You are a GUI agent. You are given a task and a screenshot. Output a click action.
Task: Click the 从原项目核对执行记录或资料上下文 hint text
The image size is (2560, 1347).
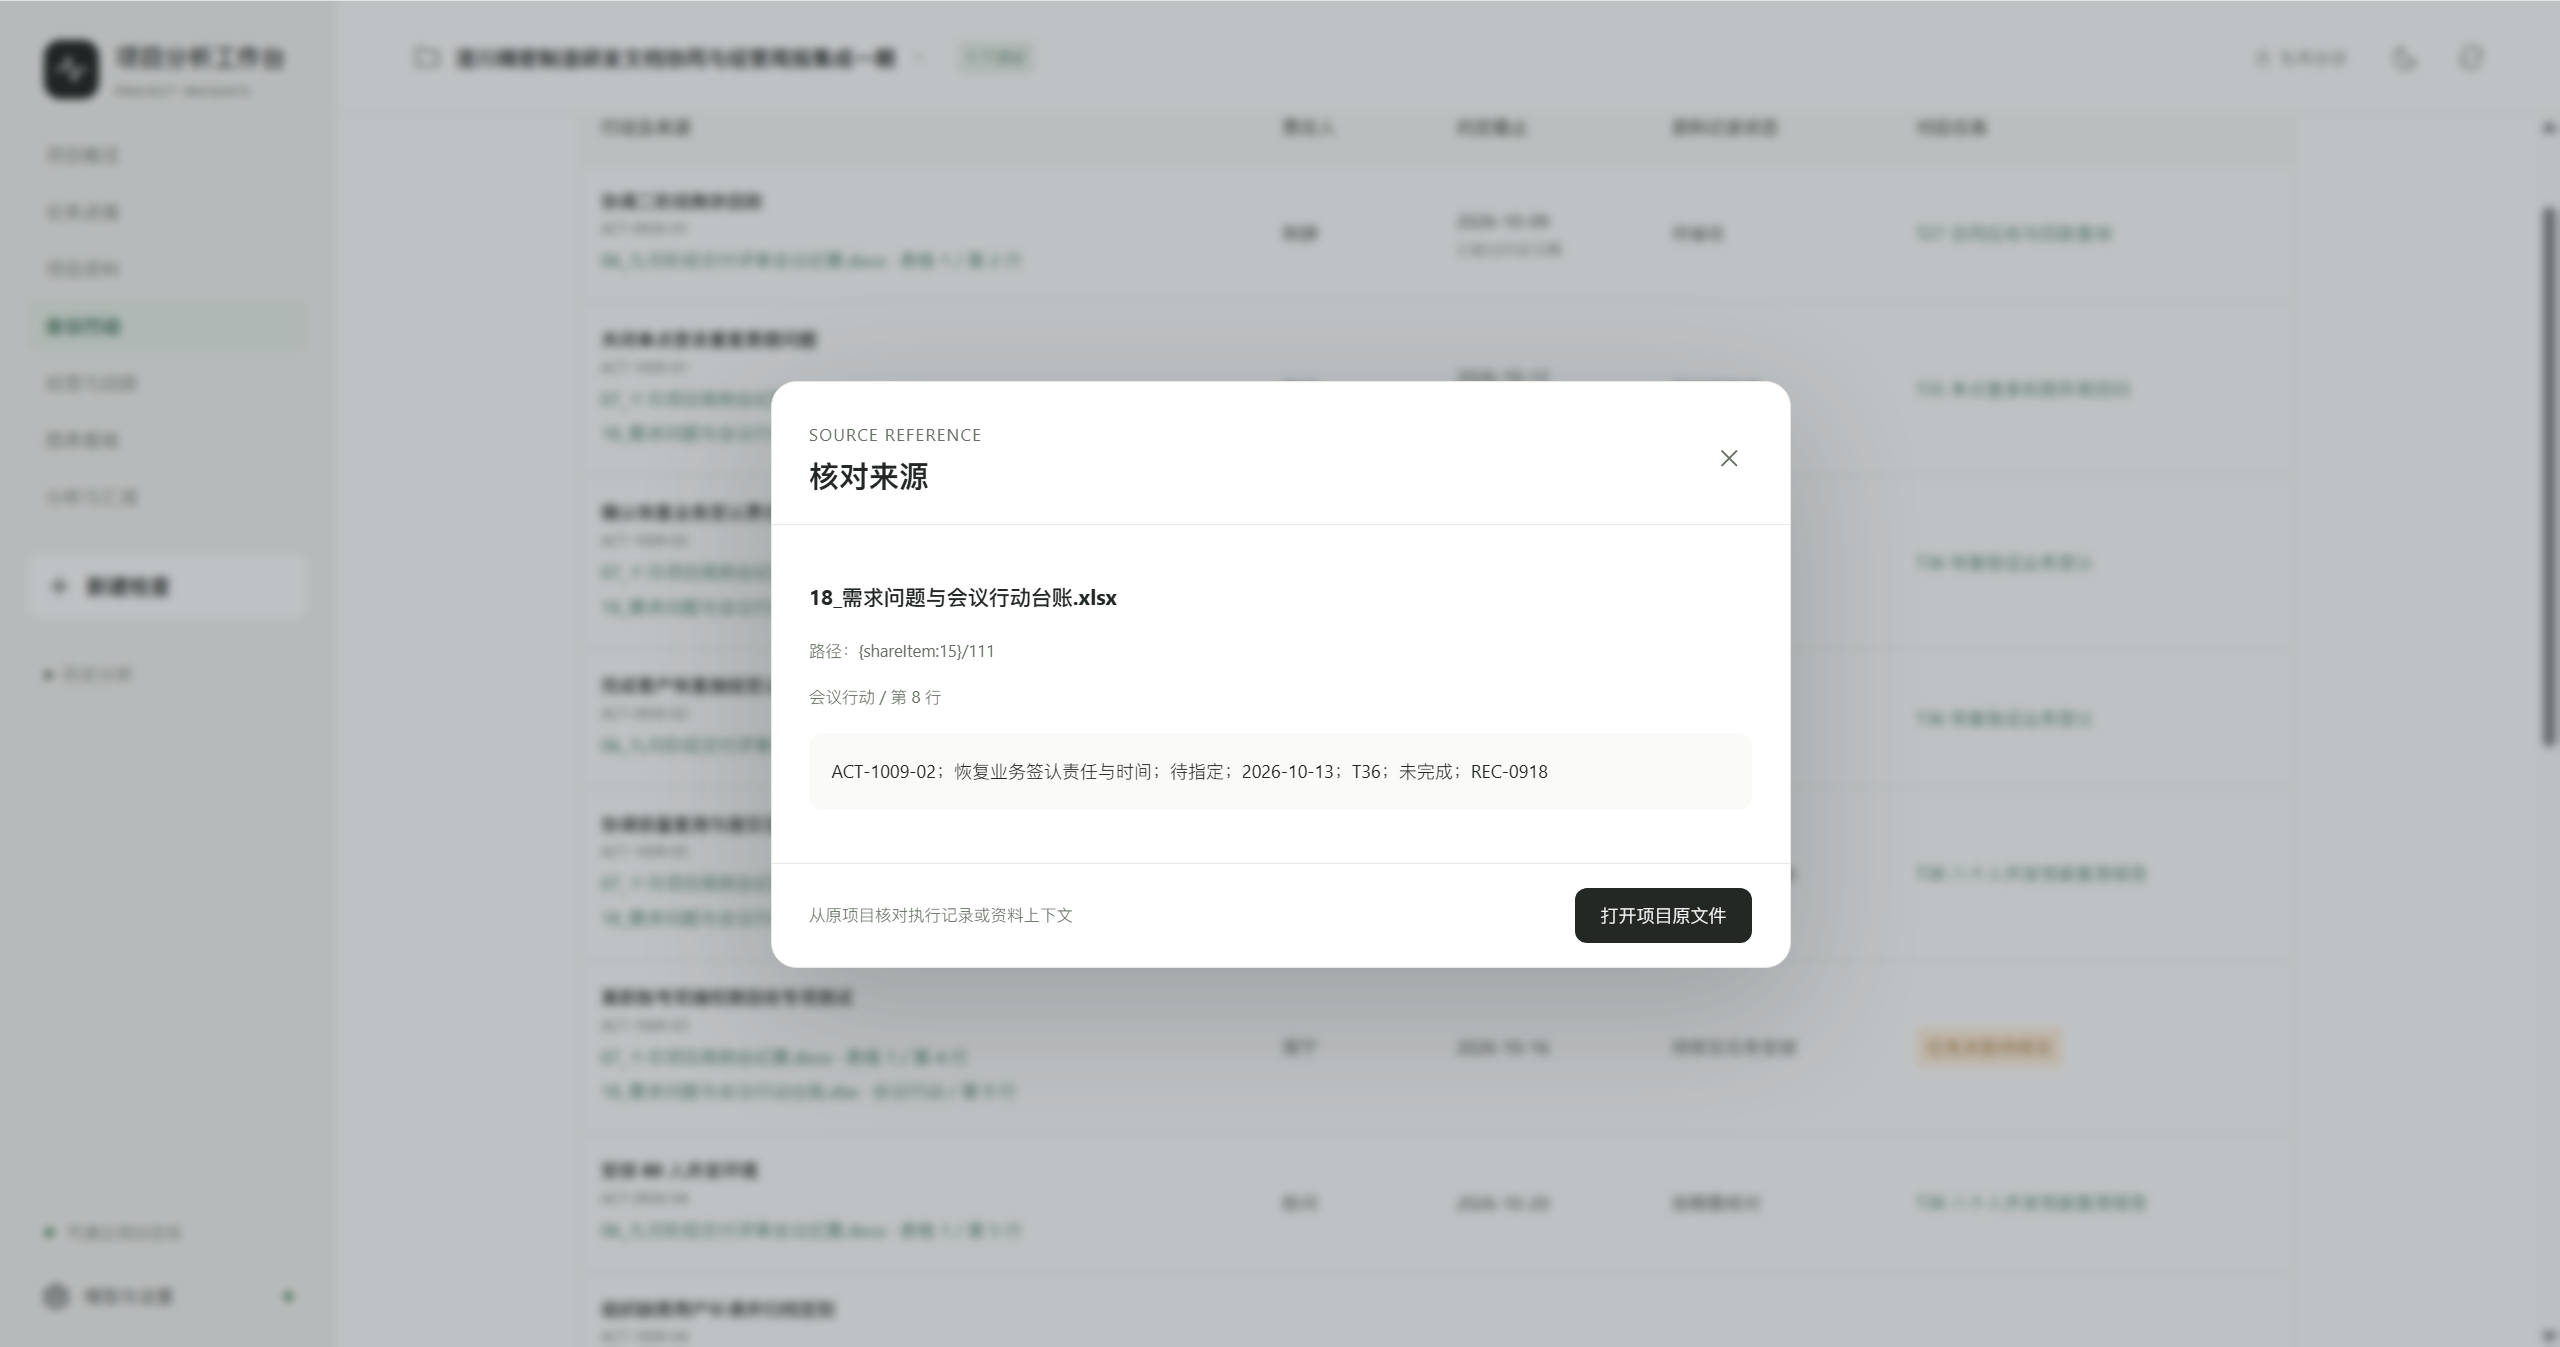coord(940,915)
